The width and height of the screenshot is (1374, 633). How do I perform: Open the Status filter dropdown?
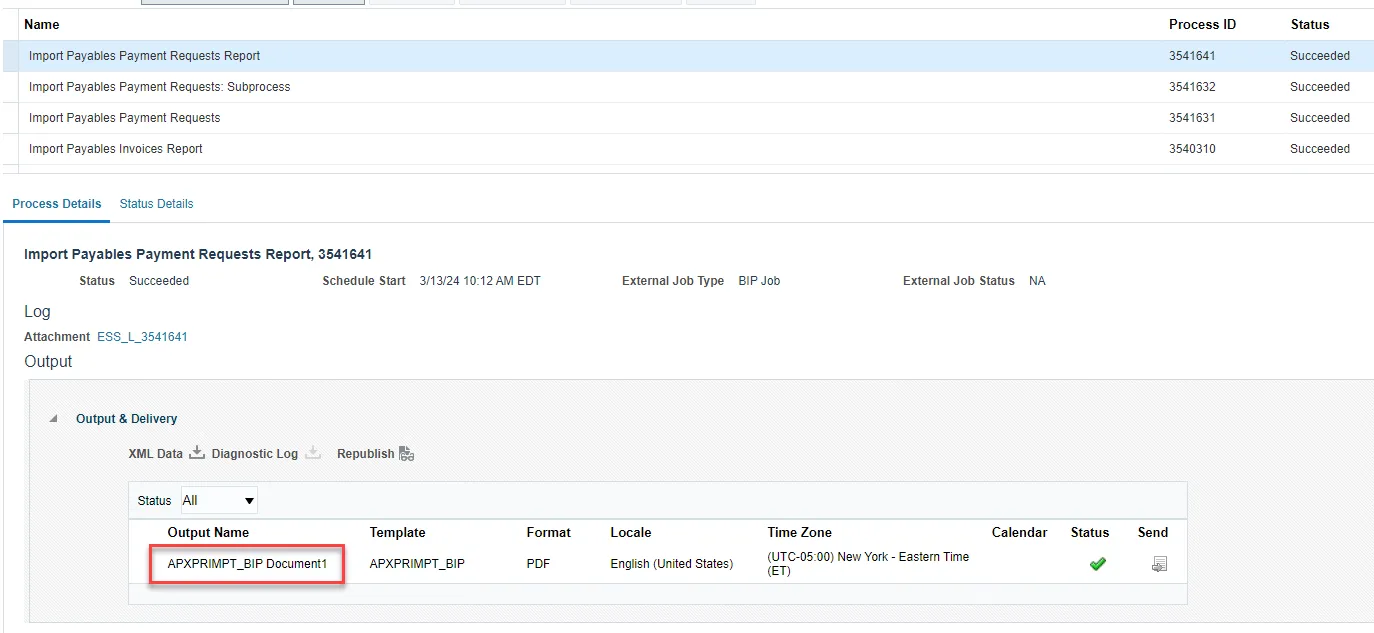(x=219, y=500)
